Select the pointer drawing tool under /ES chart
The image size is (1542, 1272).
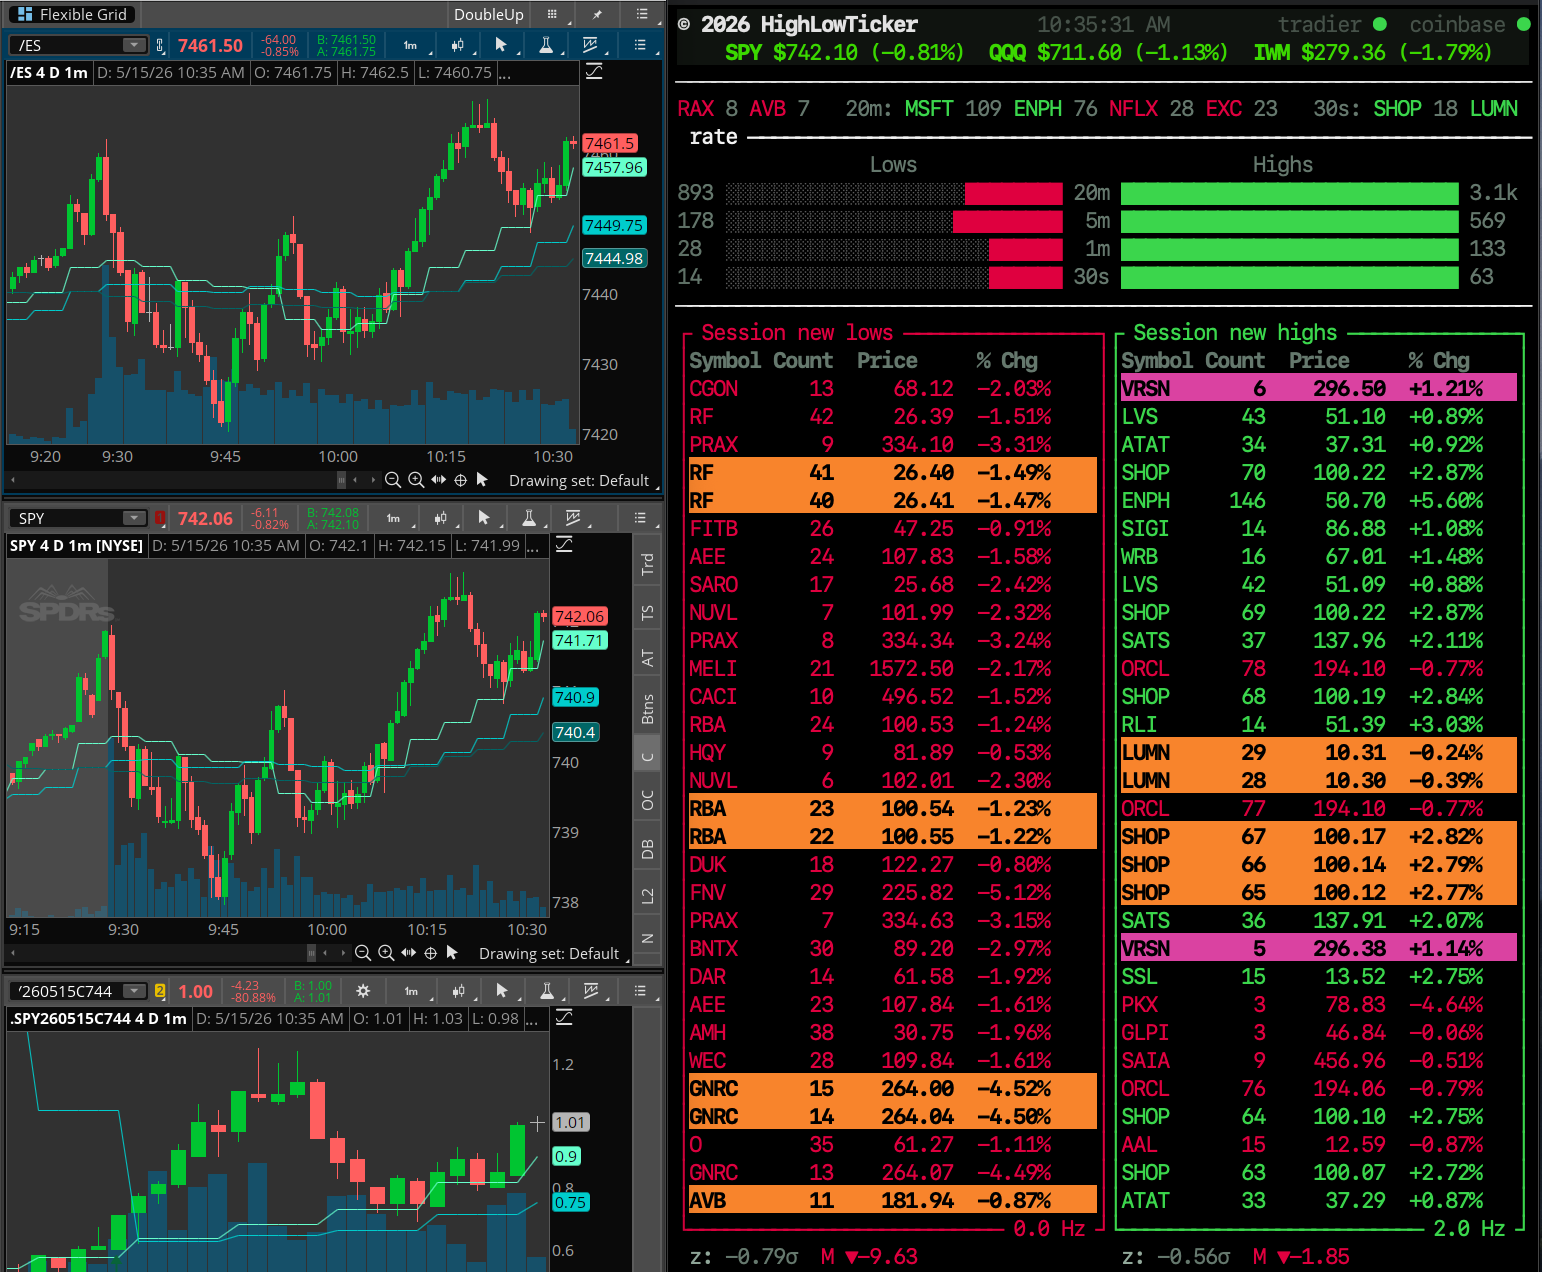pos(482,480)
